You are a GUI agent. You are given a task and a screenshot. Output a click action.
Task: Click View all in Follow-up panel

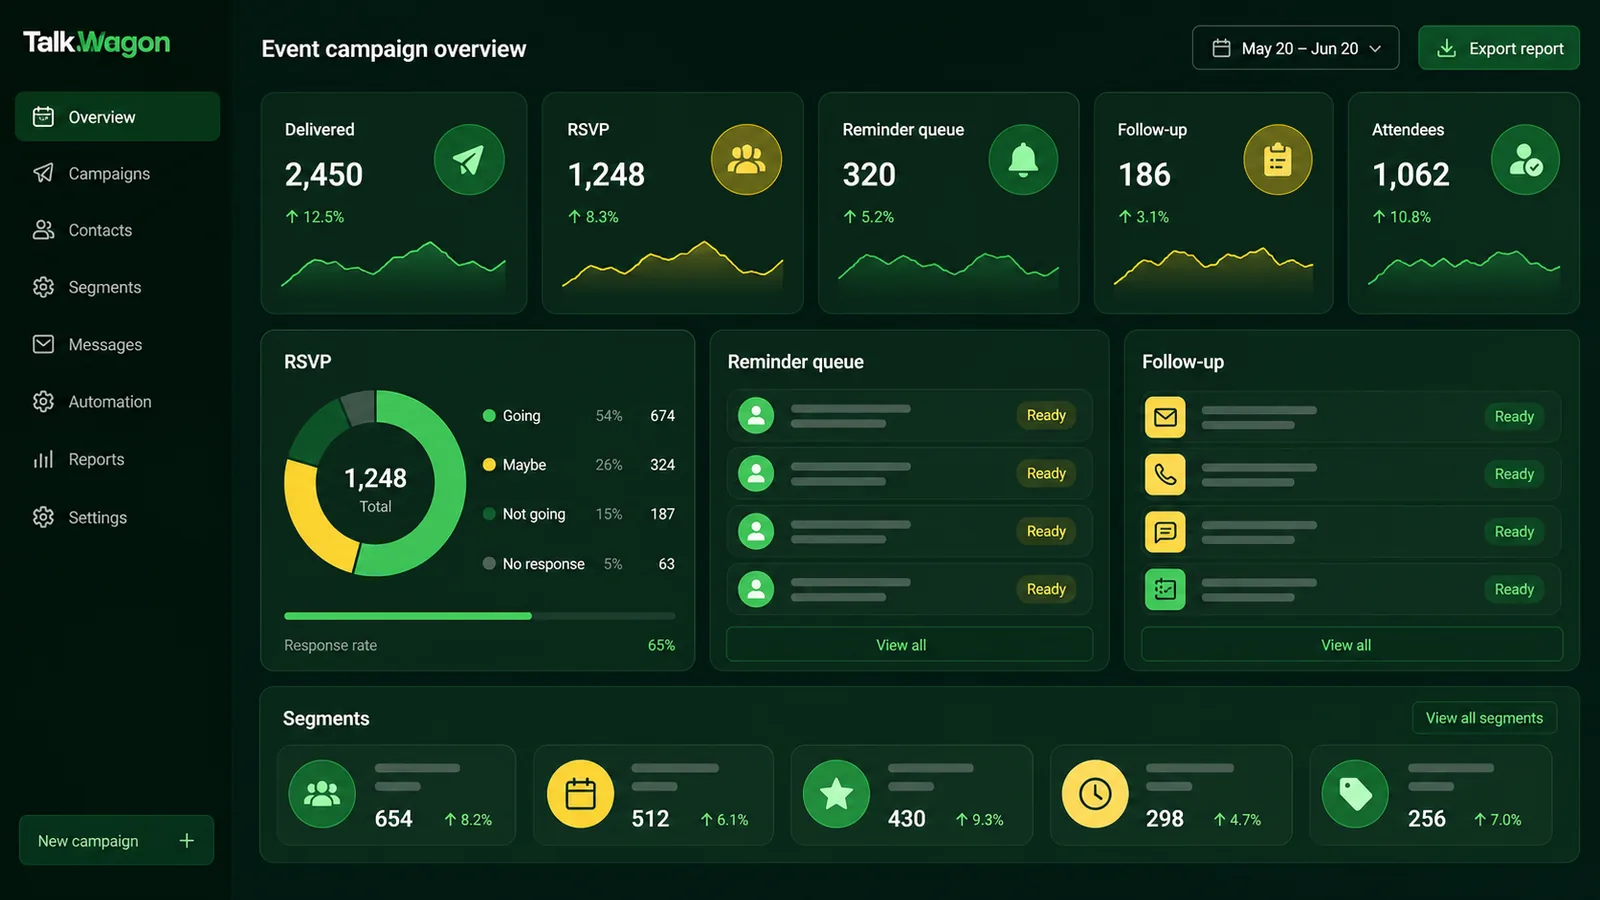pyautogui.click(x=1351, y=645)
